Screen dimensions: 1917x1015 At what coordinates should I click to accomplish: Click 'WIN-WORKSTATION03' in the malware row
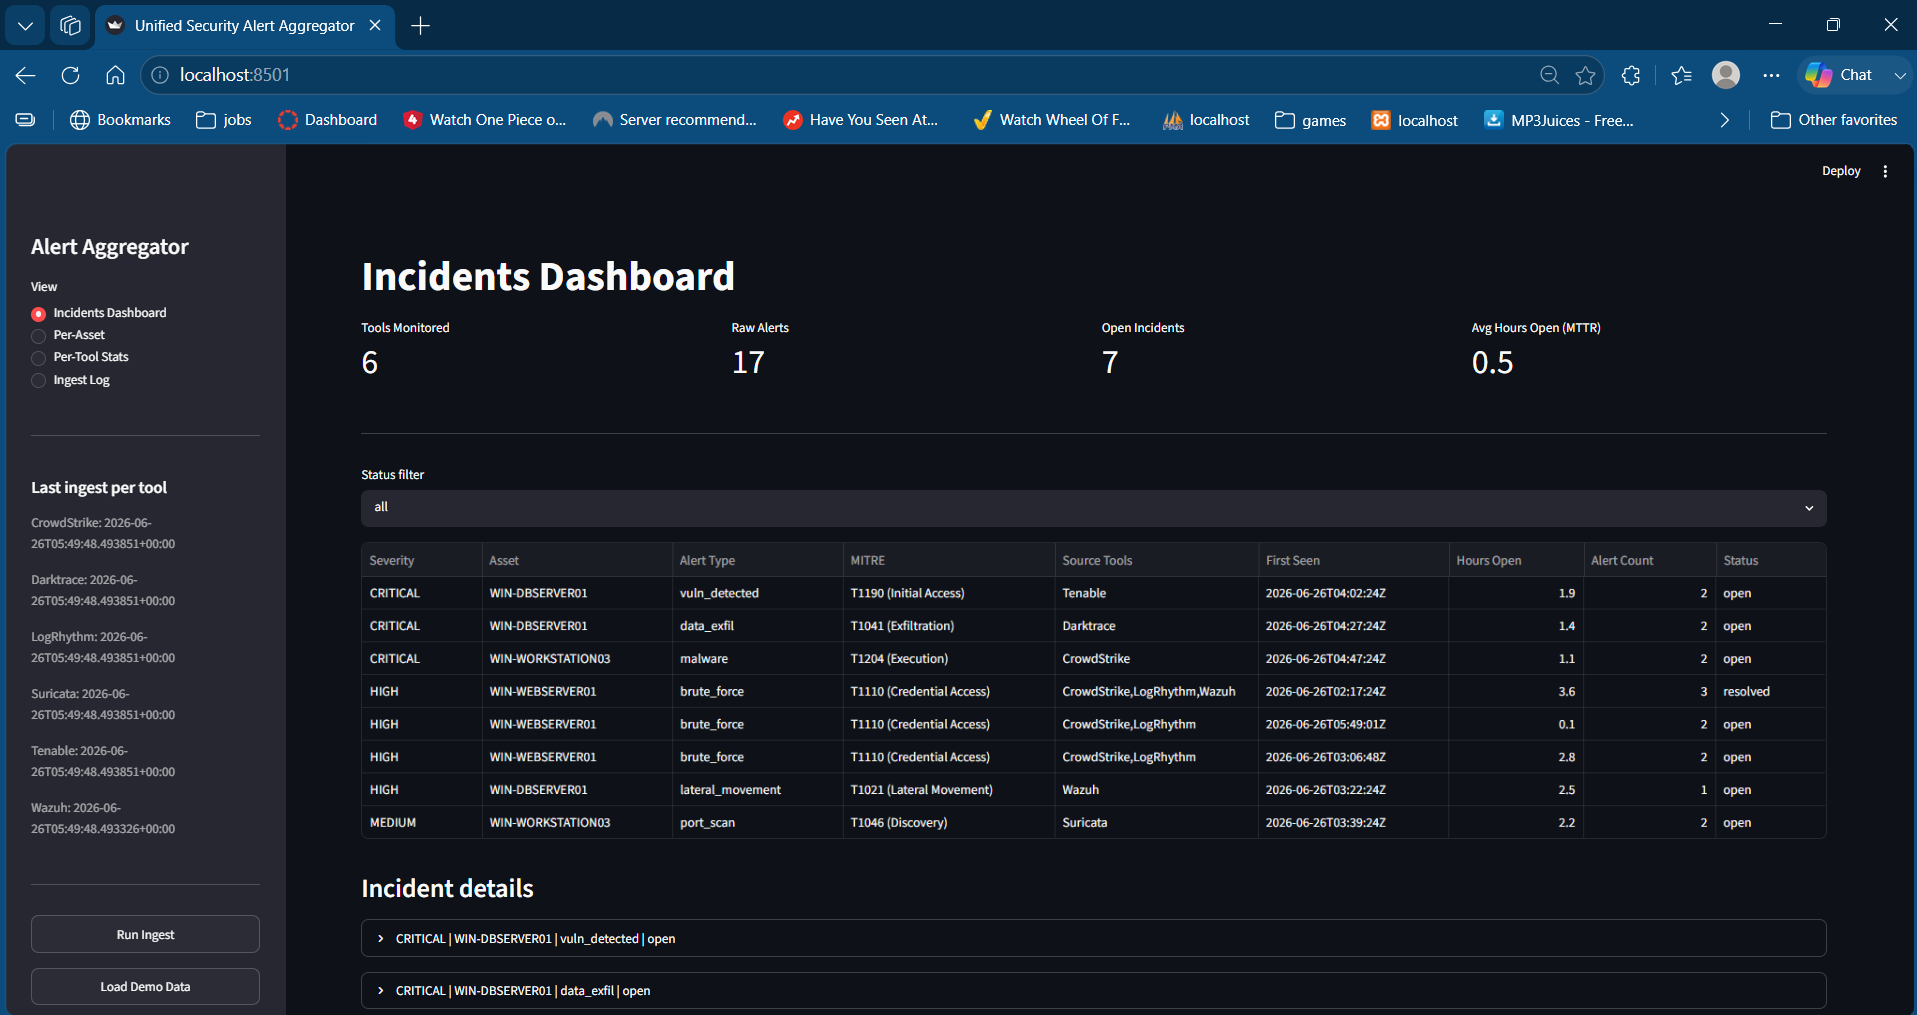[577, 658]
